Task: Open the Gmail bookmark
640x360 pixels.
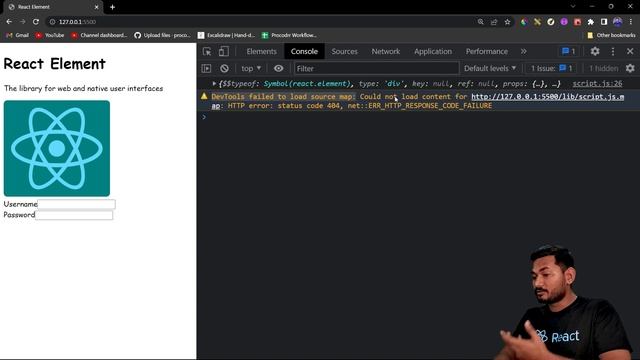Action: [x=18, y=36]
